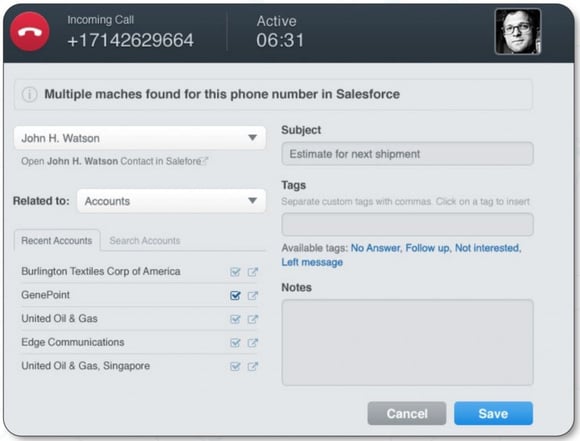This screenshot has height=441, width=580.
Task: Open Edge Communications external link icon
Action: tap(253, 343)
